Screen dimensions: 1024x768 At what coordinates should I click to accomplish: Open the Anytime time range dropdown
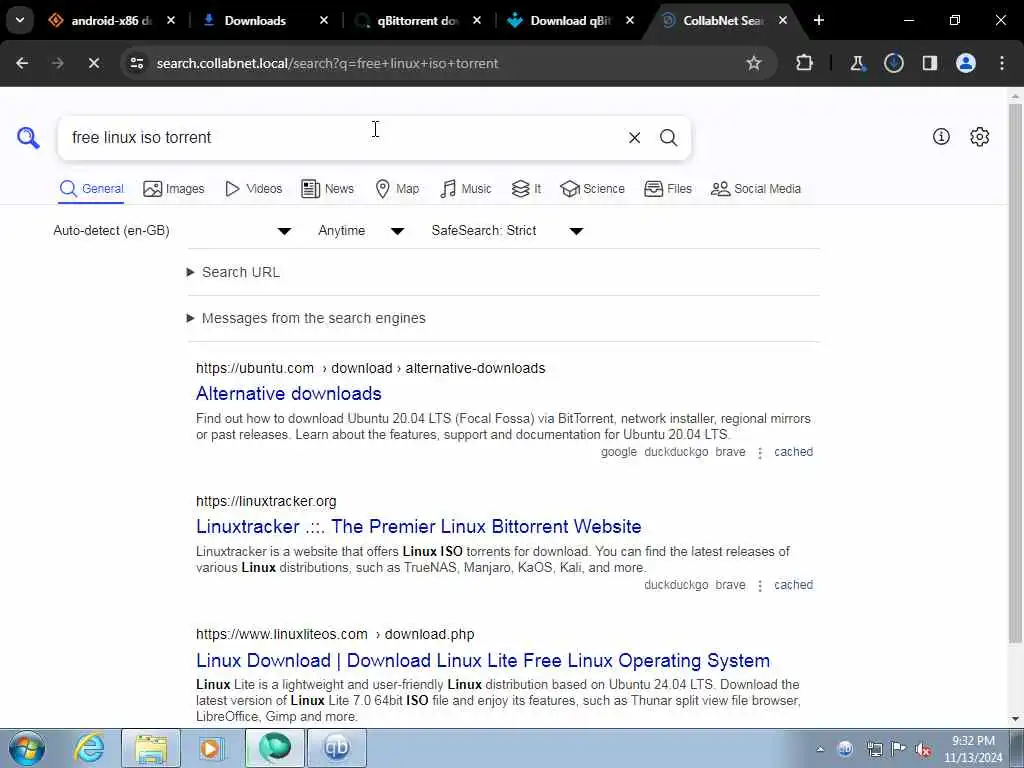click(361, 231)
